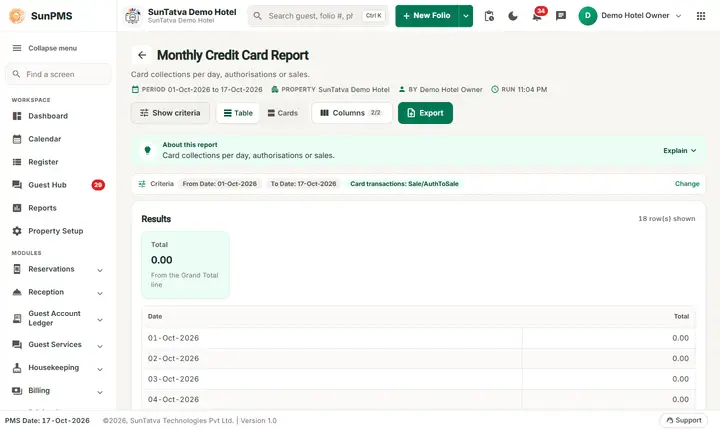720x430 pixels.
Task: Click the Housekeeping icon
Action: [17, 368]
